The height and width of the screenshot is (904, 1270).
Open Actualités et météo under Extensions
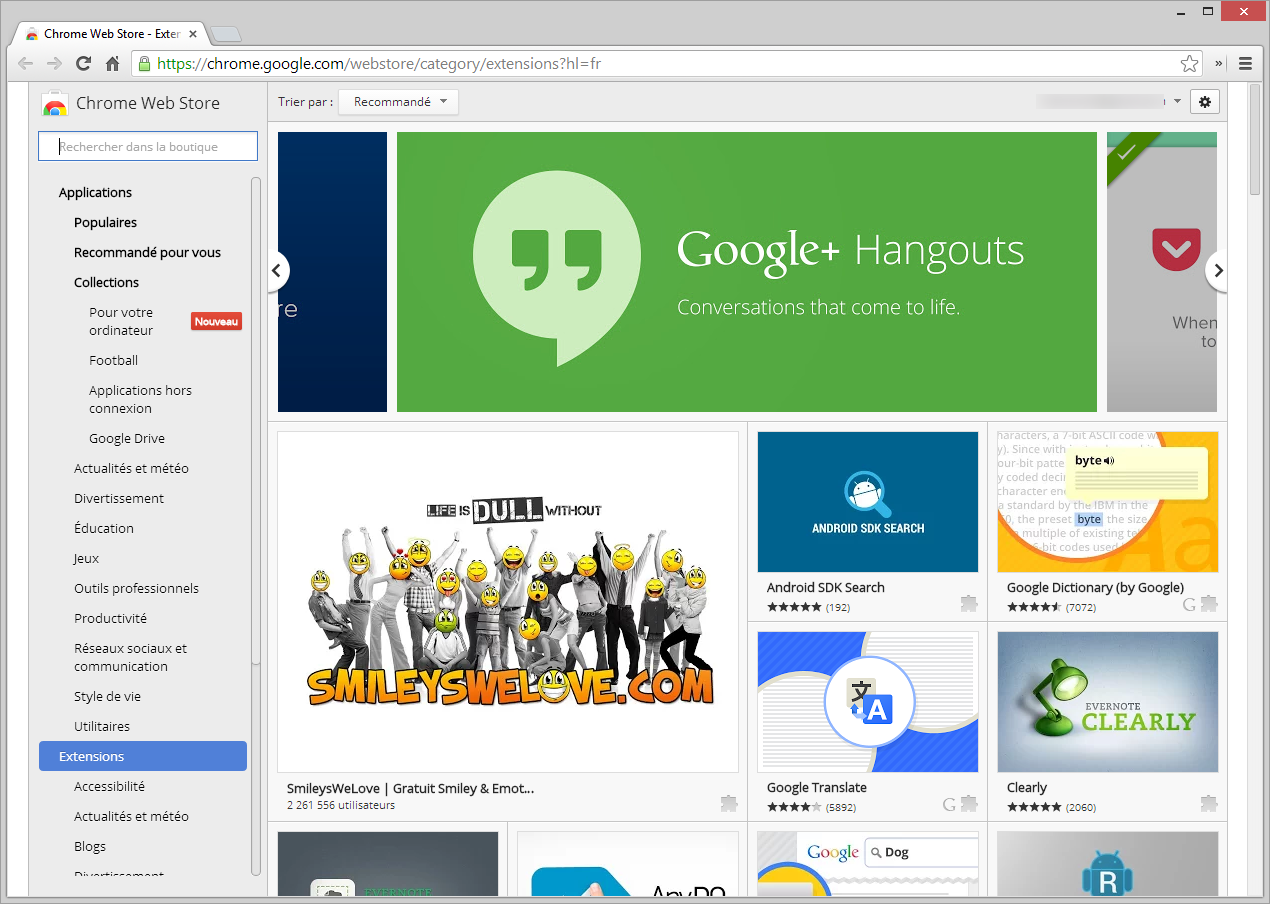click(x=131, y=817)
